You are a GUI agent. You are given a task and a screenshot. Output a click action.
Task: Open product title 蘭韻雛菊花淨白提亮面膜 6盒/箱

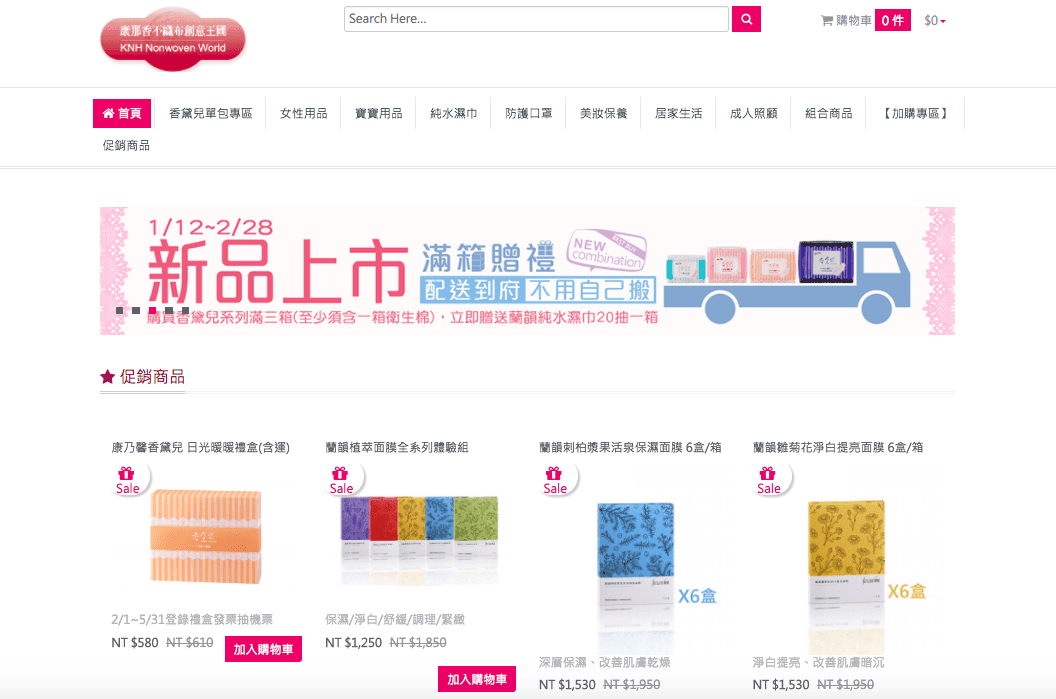click(x=838, y=447)
